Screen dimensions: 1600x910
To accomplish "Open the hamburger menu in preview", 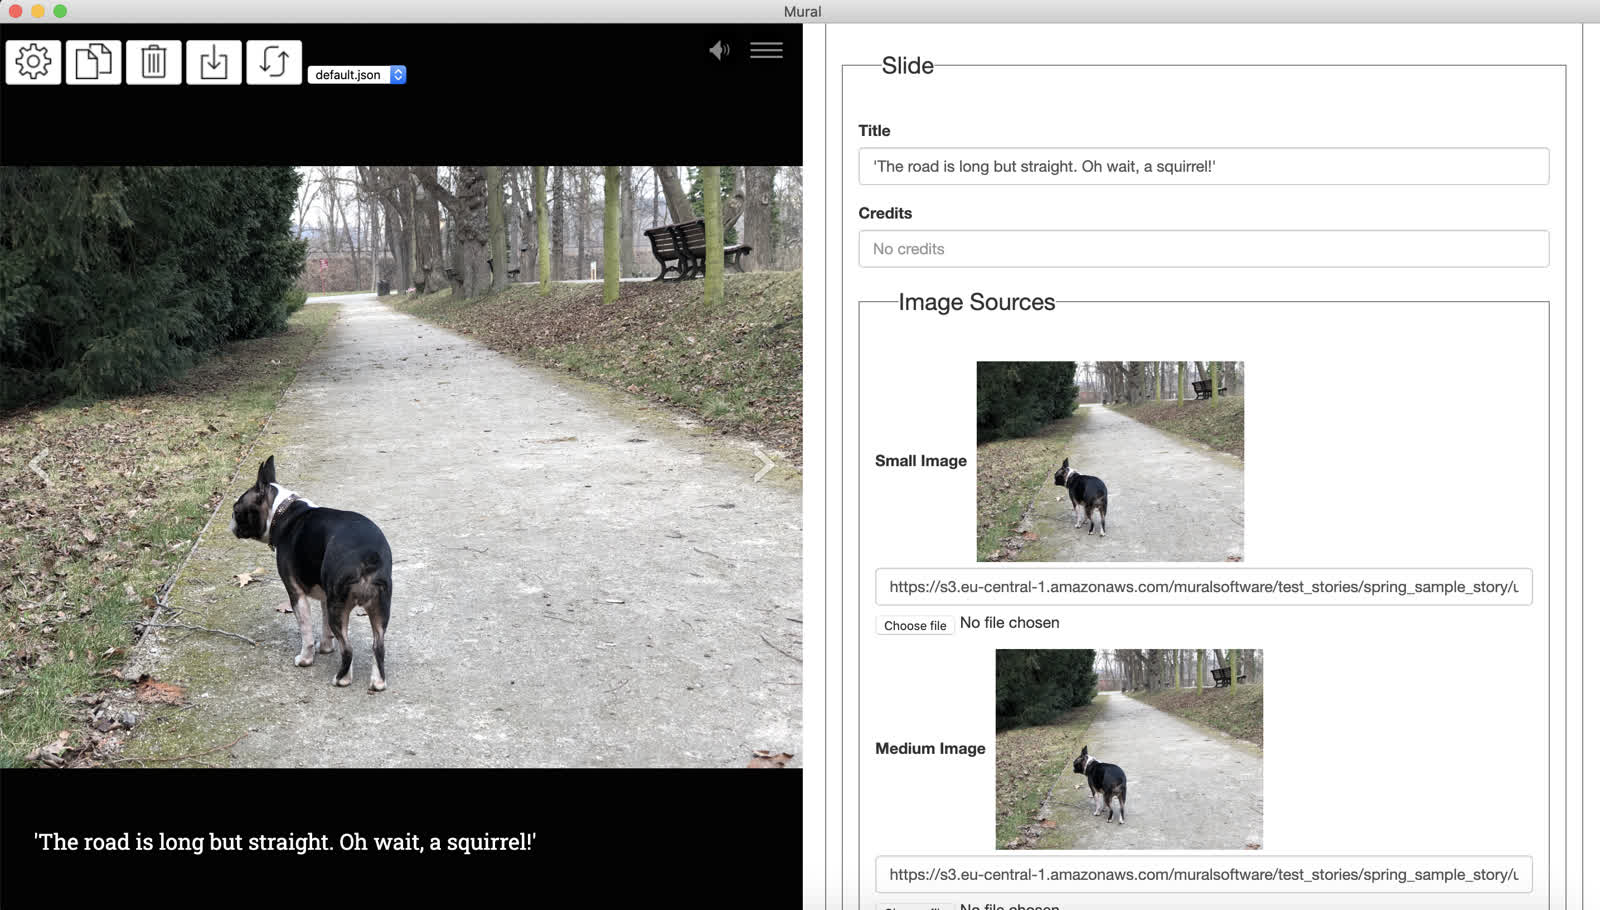I will (x=766, y=50).
